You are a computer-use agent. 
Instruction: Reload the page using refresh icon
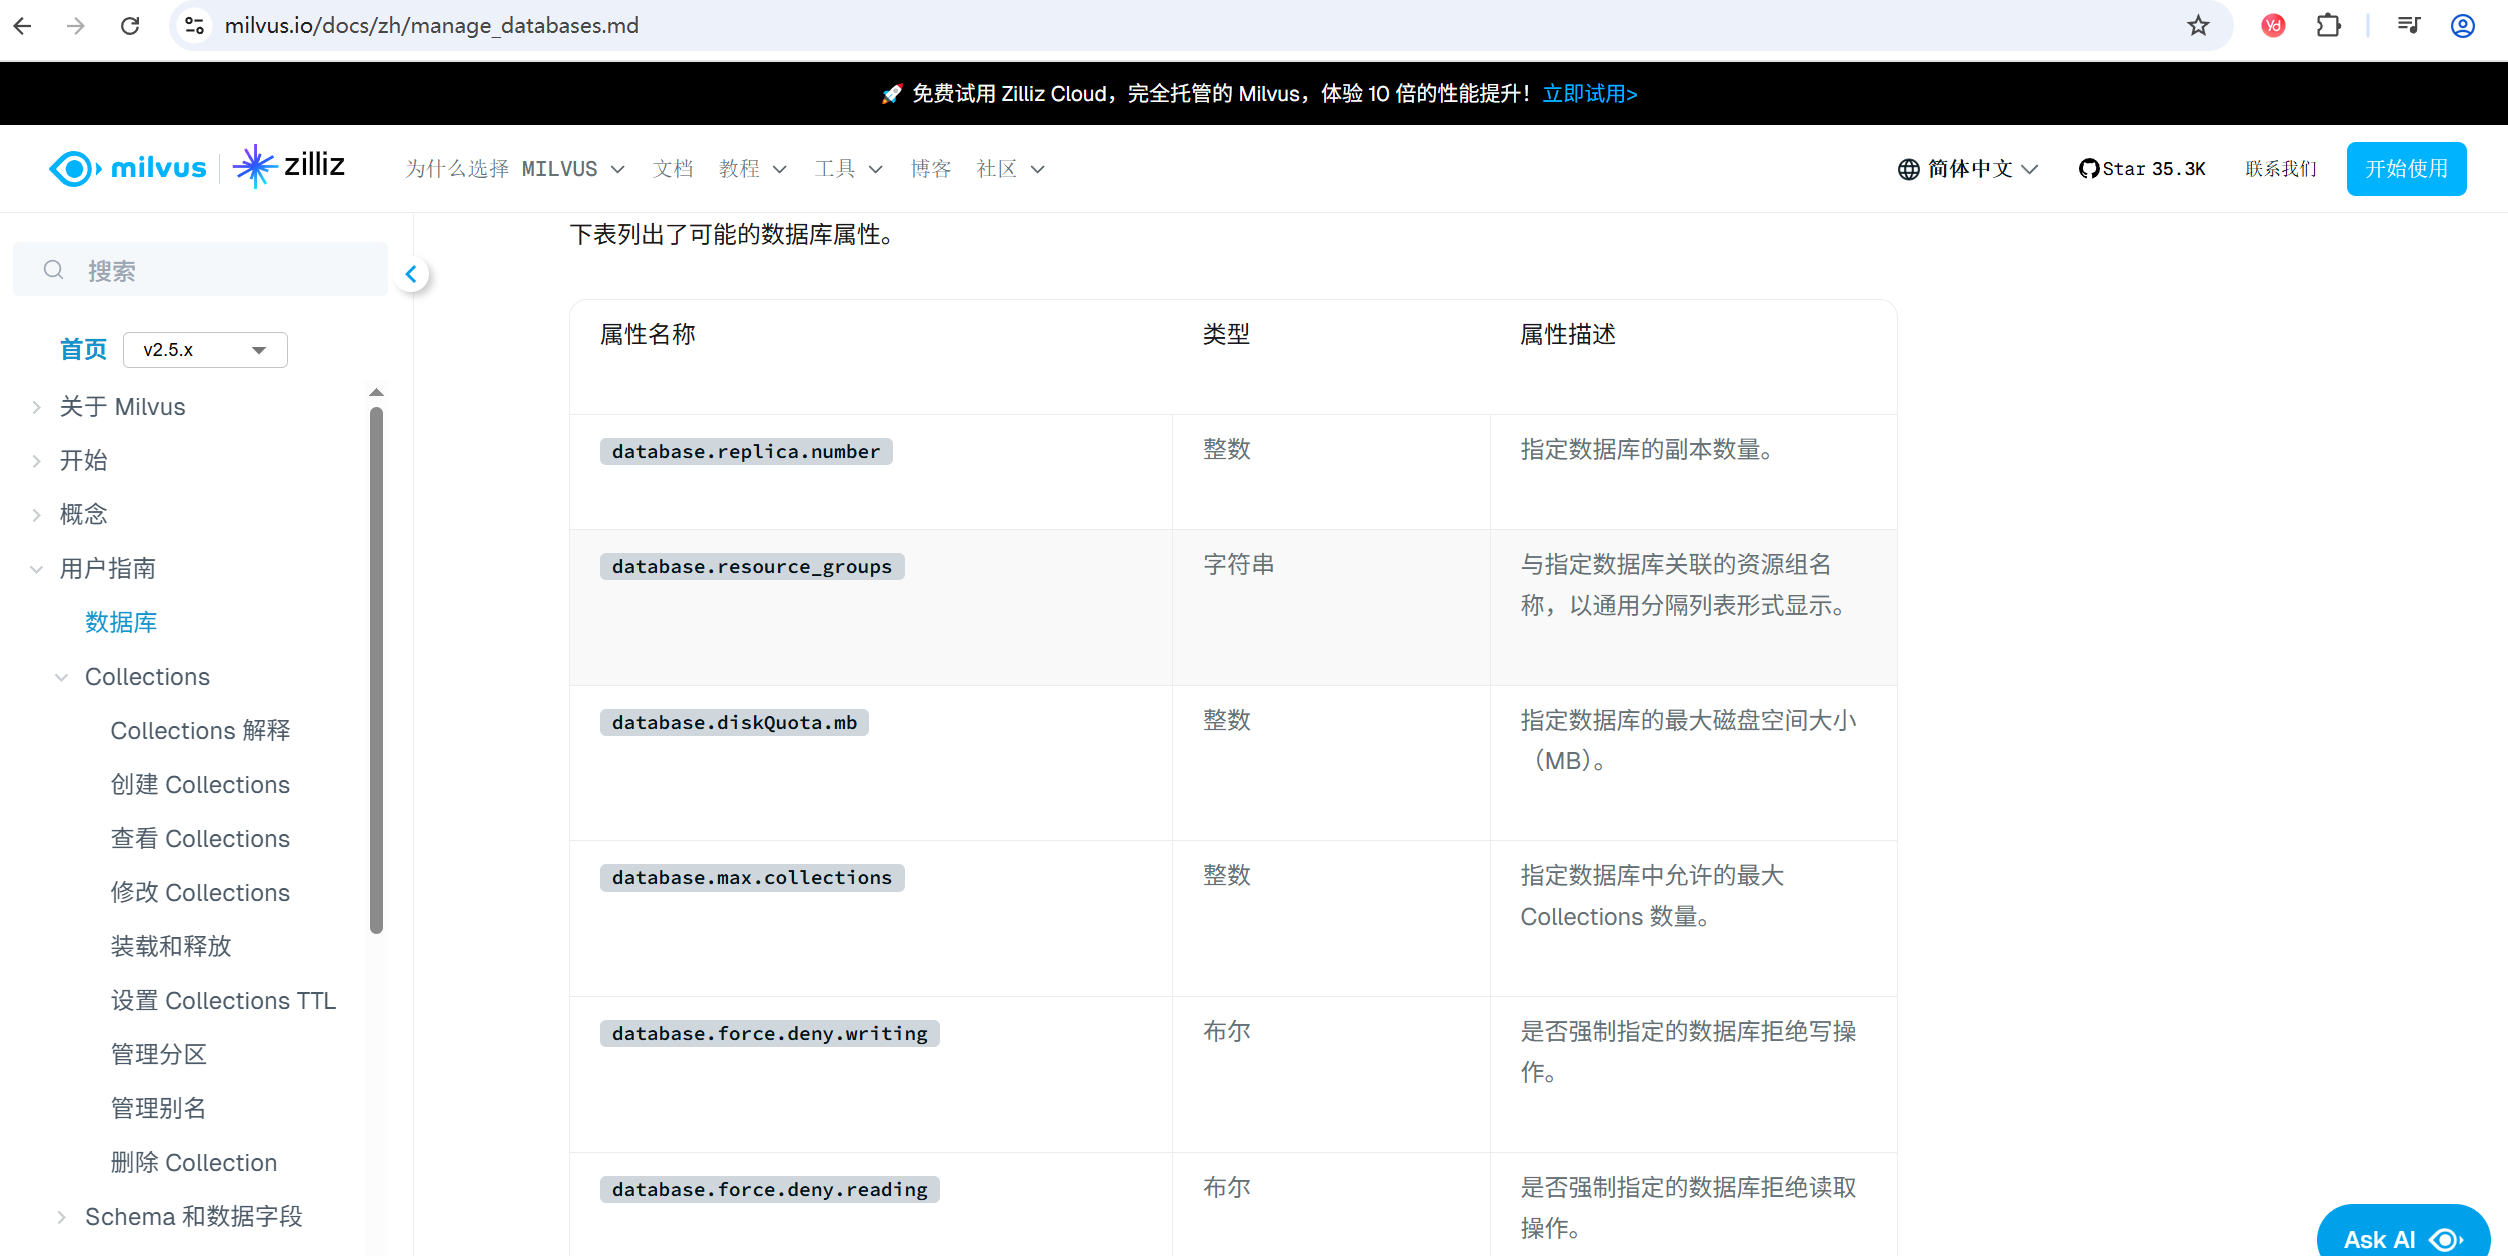(x=130, y=26)
